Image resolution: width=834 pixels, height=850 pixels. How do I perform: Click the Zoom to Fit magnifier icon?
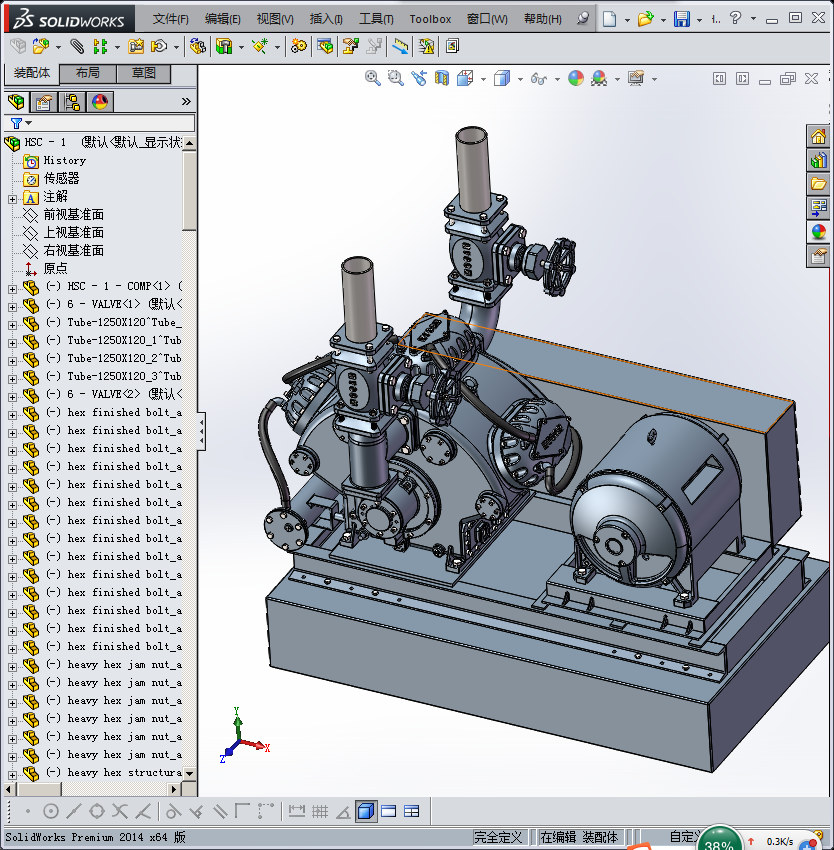coord(373,78)
